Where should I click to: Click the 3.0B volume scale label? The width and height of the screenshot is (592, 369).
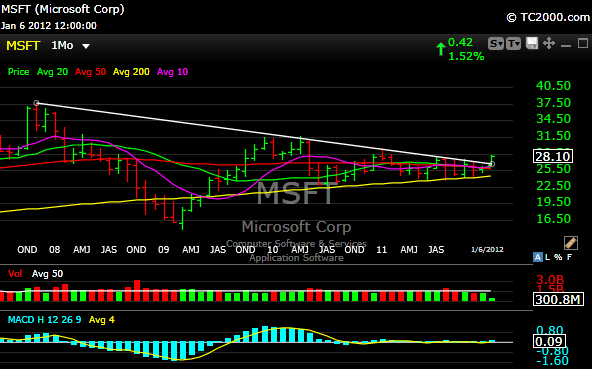click(550, 280)
